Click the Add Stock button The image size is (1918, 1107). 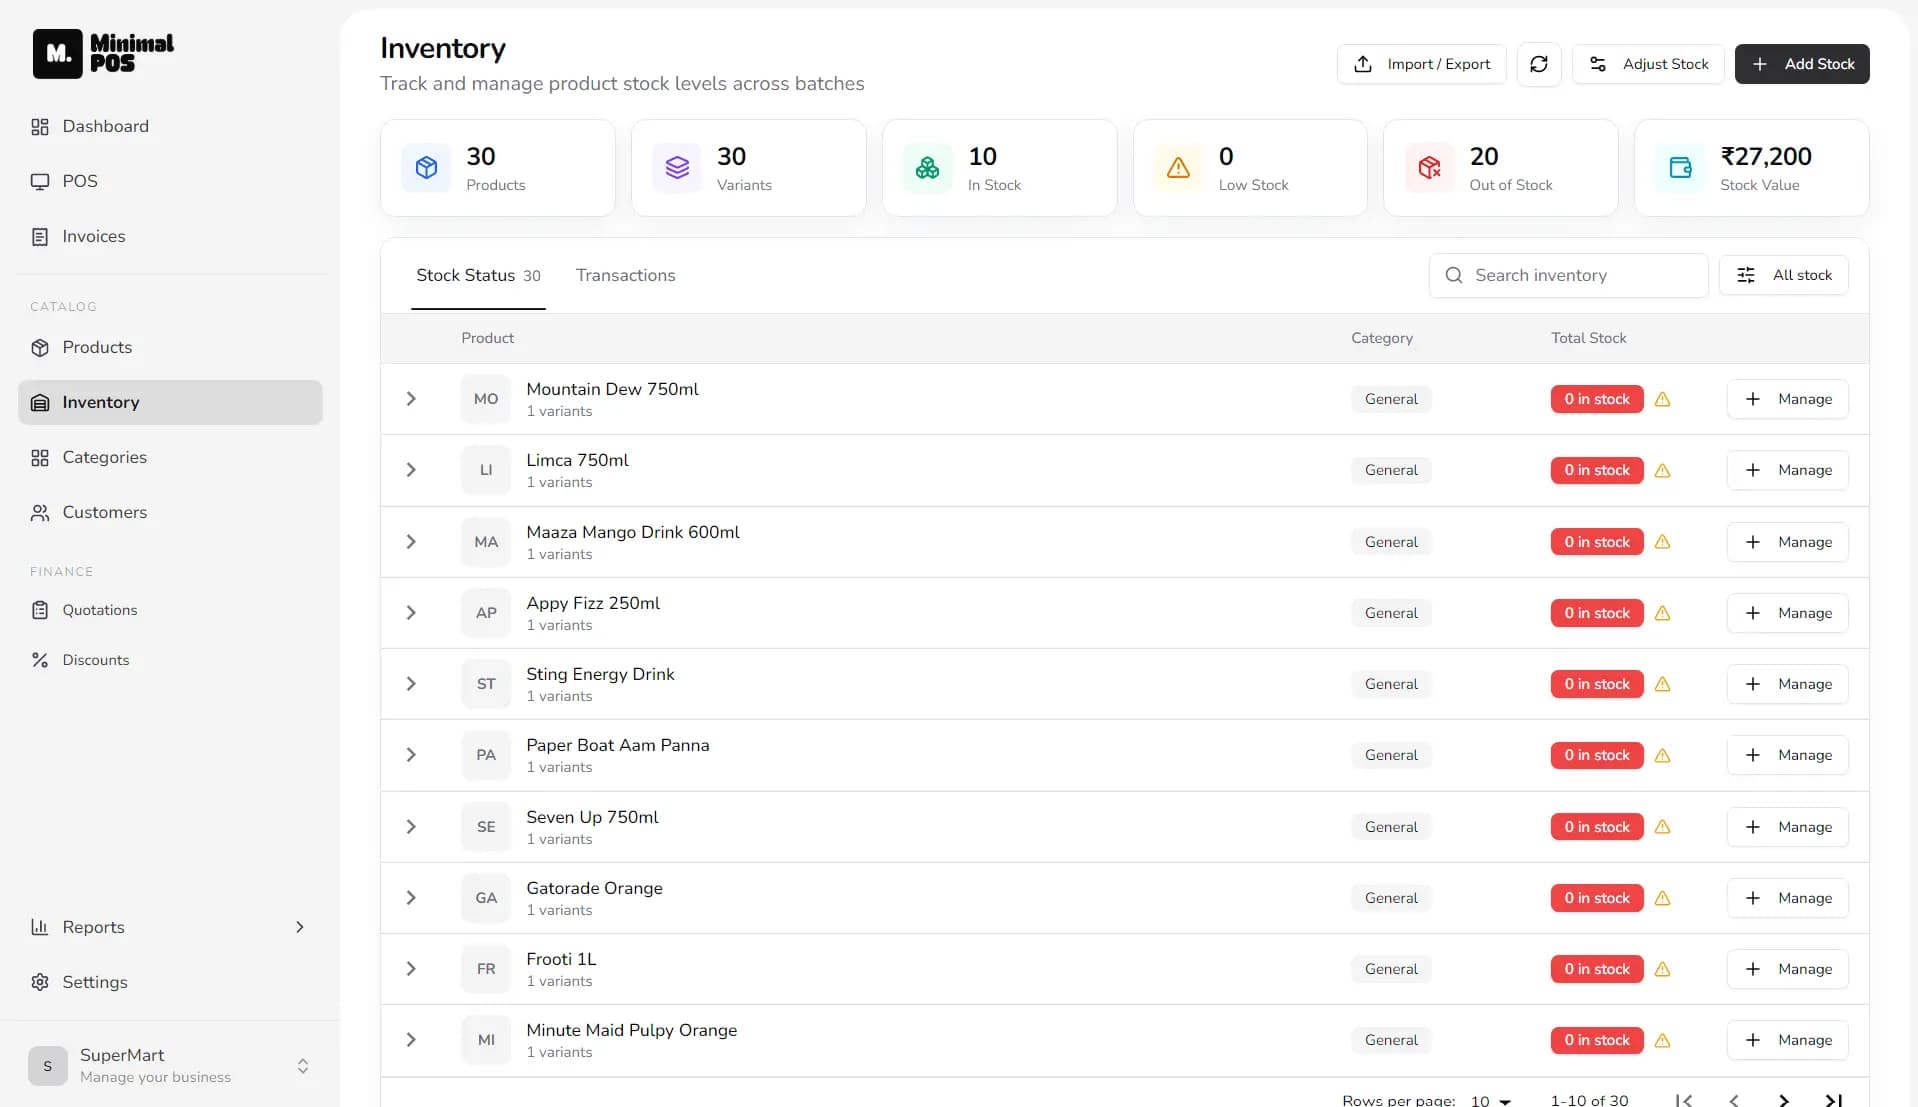[1801, 64]
